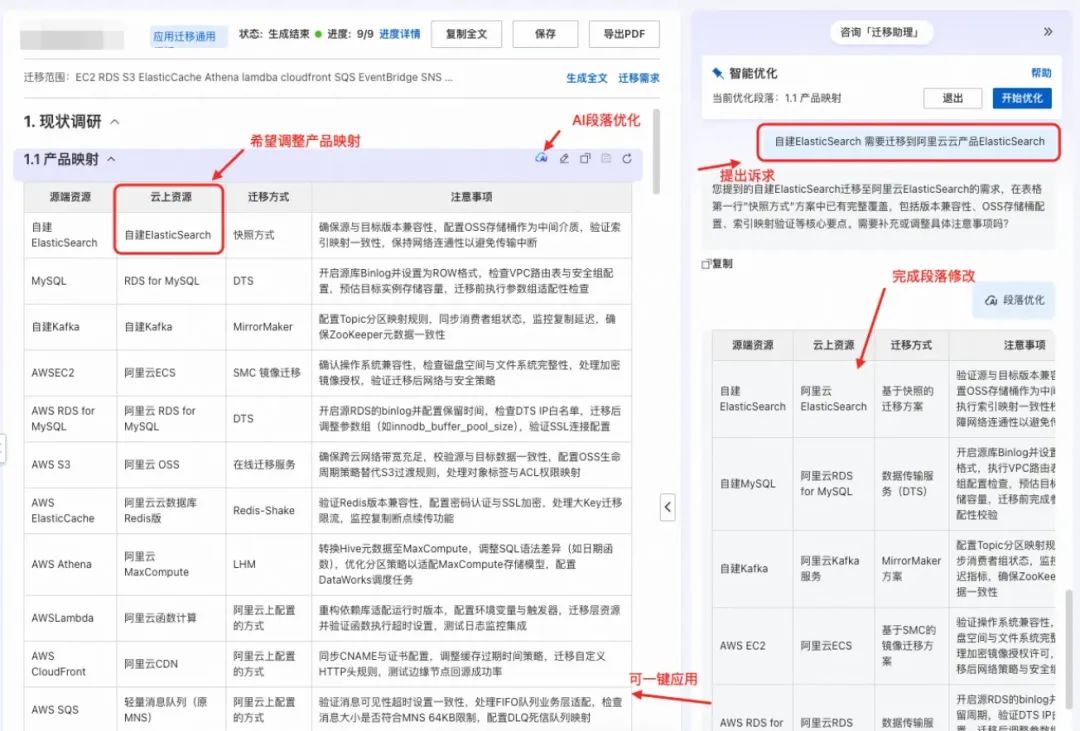The image size is (1080, 731).
Task: Click the copy icon in section 1.1 header
Action: coord(585,159)
